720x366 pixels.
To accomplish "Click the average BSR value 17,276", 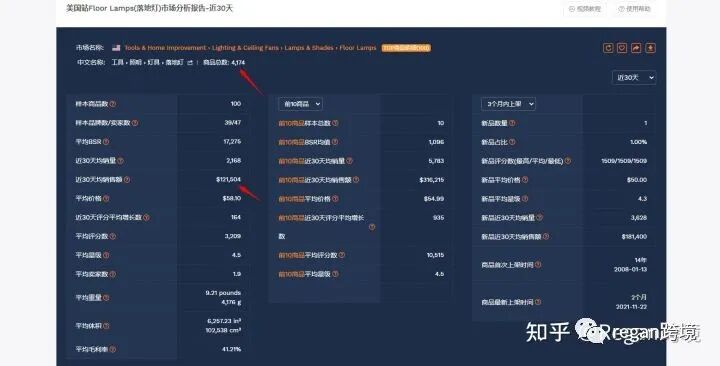I will [232, 141].
